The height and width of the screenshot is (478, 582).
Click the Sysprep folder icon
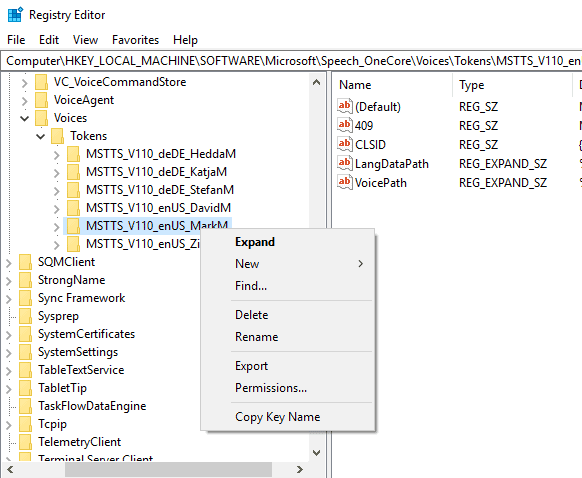[x=25, y=316]
